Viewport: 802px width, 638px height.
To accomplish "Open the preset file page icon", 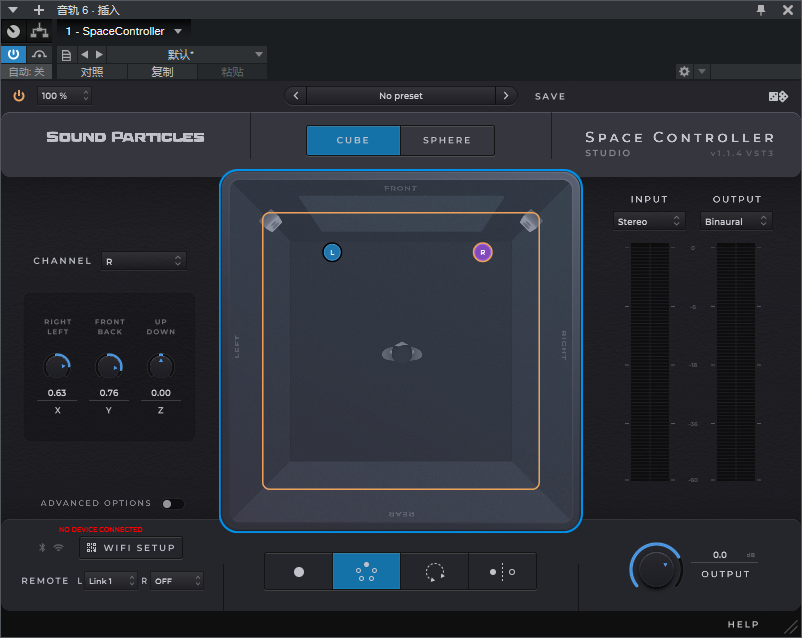I will click(x=66, y=55).
